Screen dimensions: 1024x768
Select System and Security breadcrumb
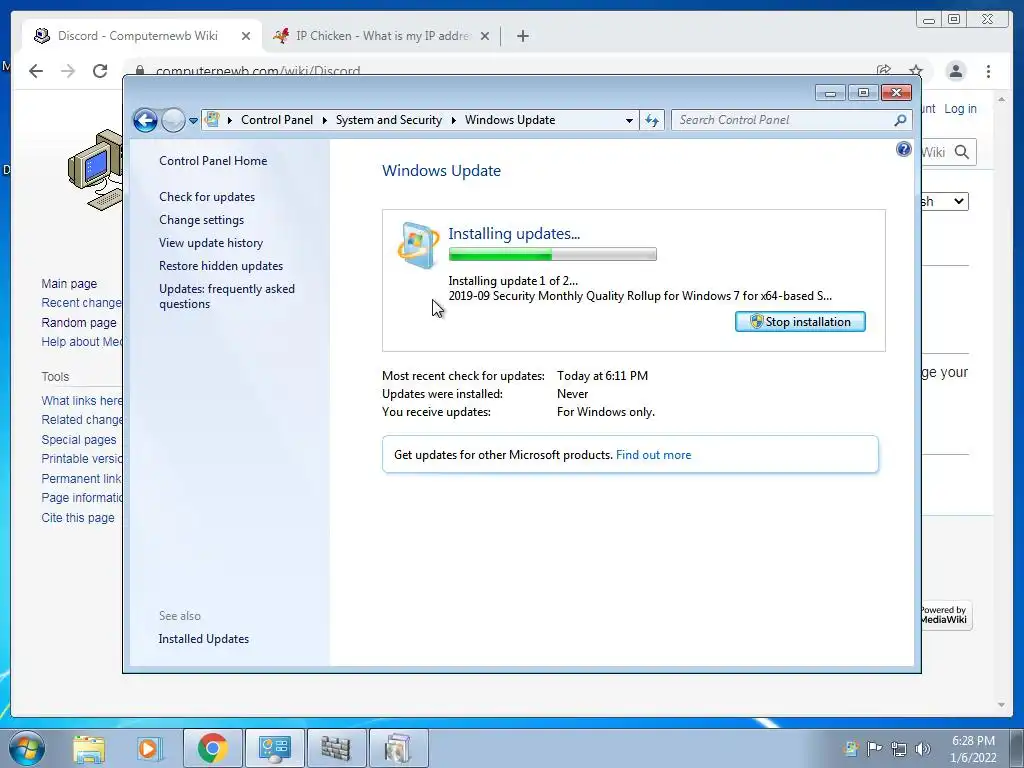(x=389, y=120)
